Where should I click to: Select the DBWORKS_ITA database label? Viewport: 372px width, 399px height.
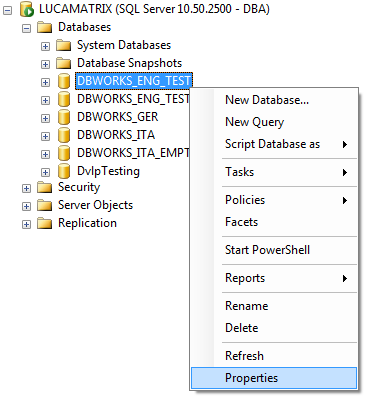[116, 135]
